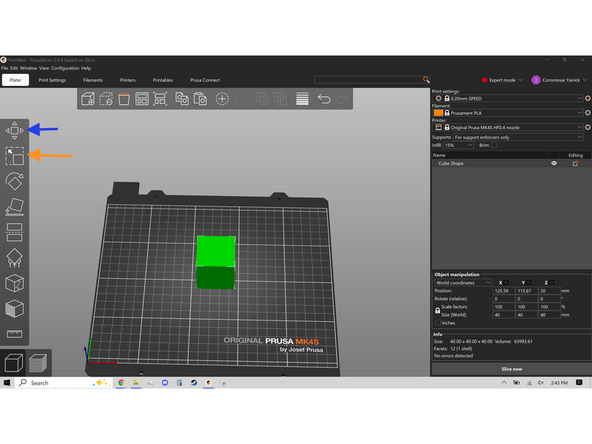Open the Windows Start menu
This screenshot has height=444, width=592.
tap(7, 383)
